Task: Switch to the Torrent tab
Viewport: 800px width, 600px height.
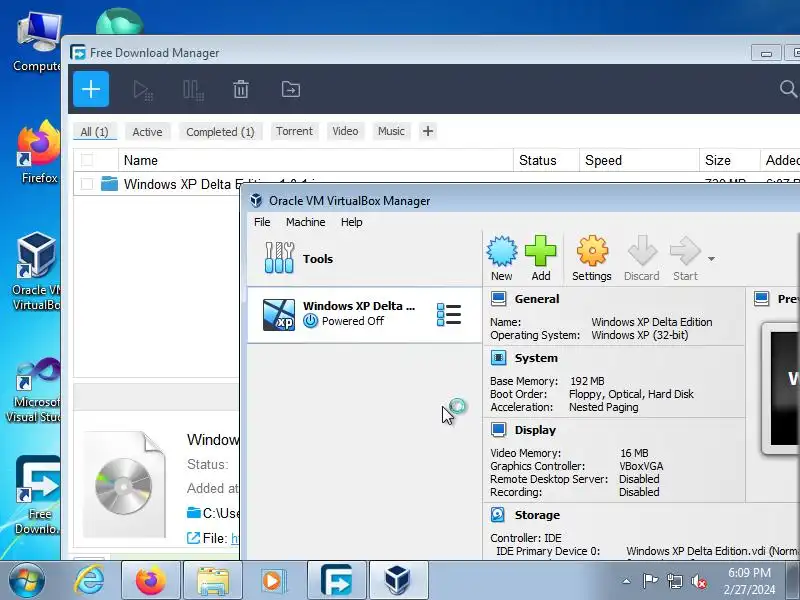Action: [294, 131]
